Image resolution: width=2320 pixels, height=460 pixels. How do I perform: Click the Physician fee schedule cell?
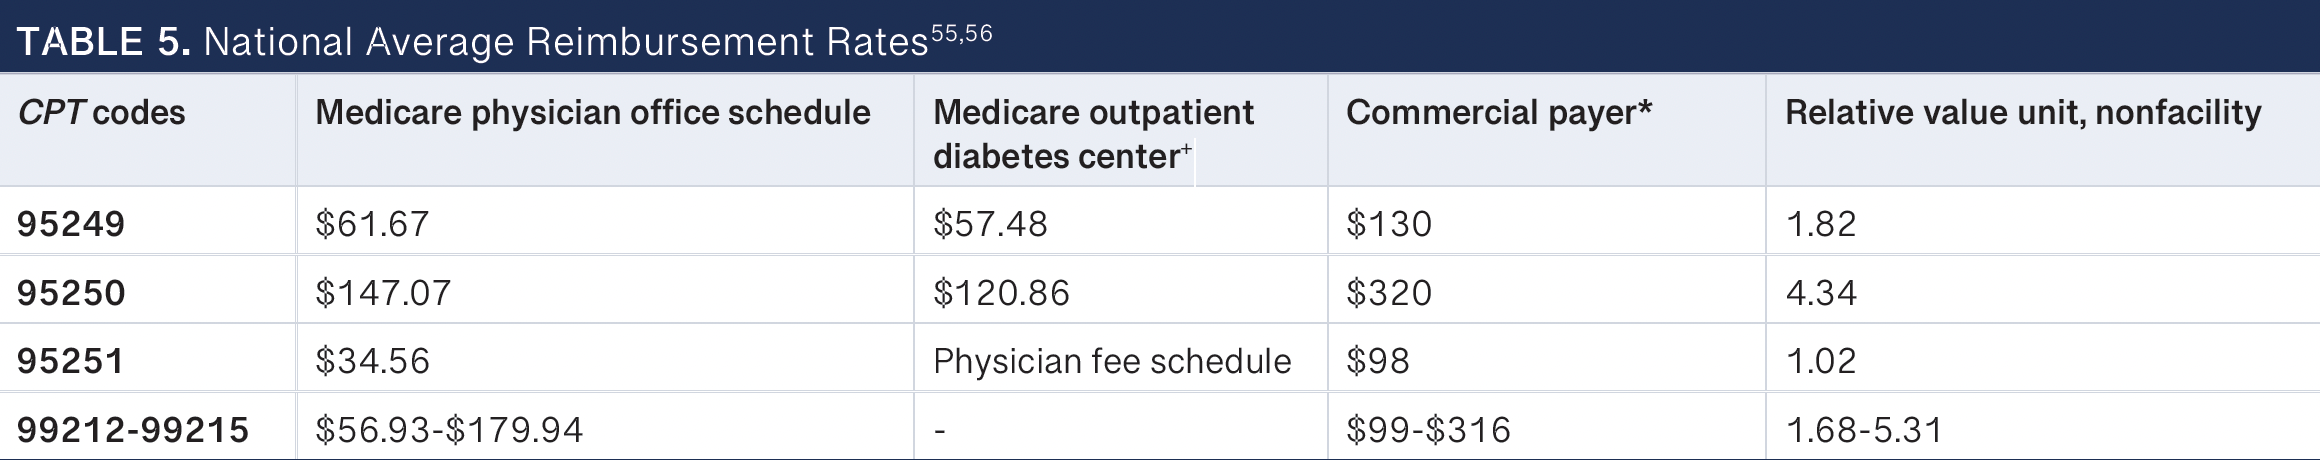tap(1112, 360)
